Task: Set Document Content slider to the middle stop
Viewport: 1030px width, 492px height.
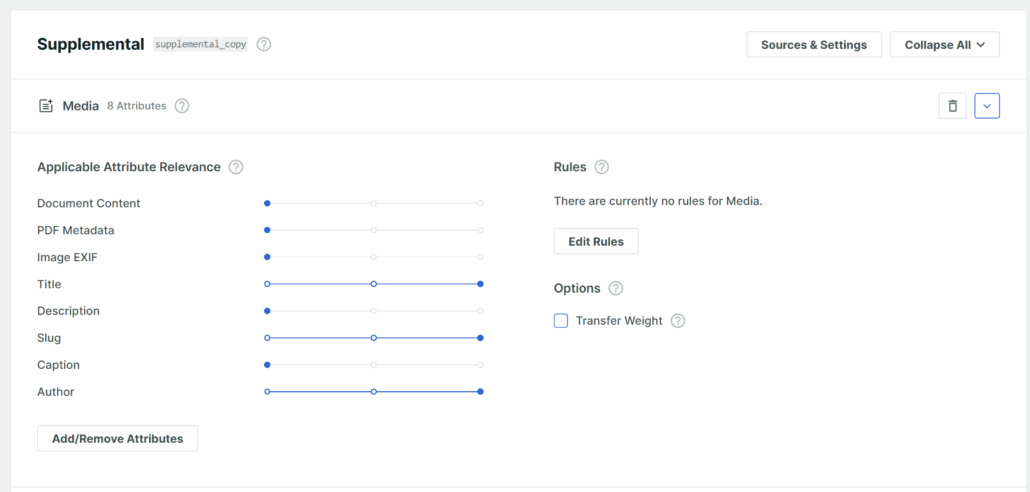Action: 374,204
